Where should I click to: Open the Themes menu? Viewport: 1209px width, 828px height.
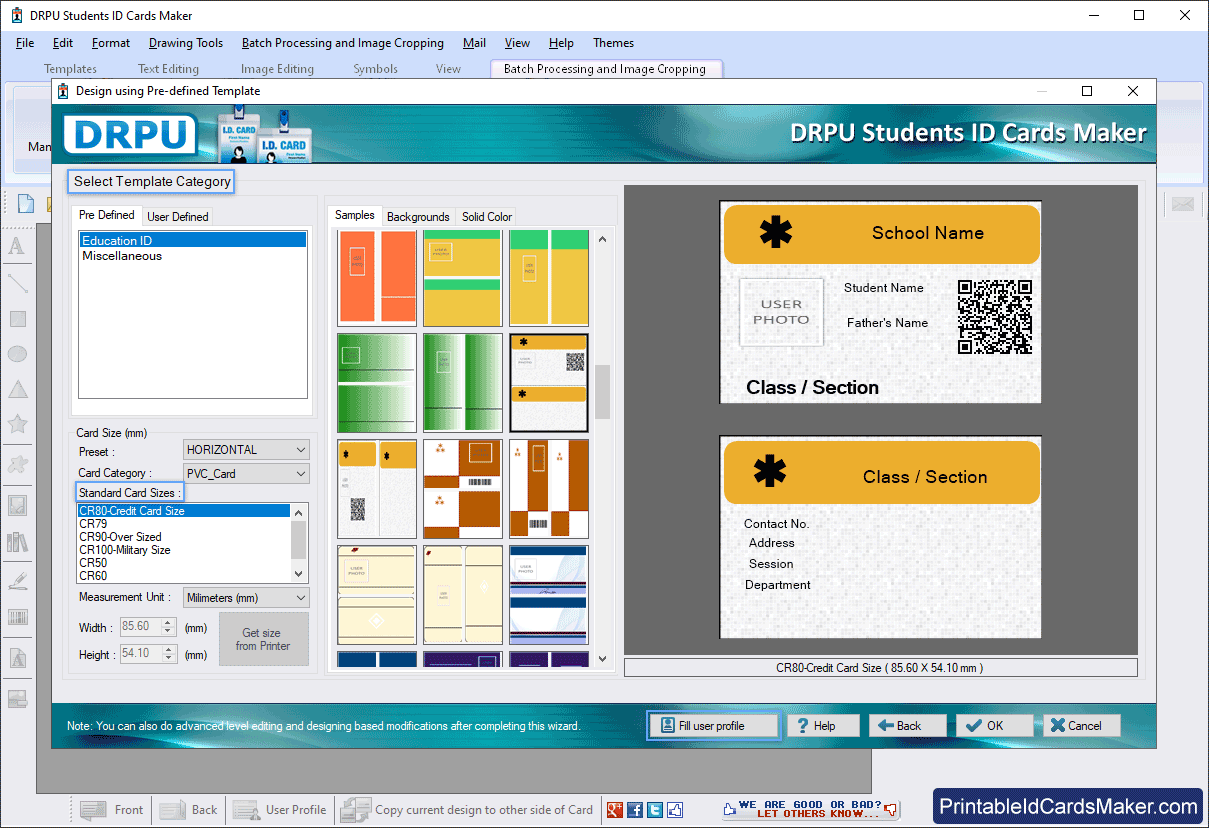click(614, 43)
